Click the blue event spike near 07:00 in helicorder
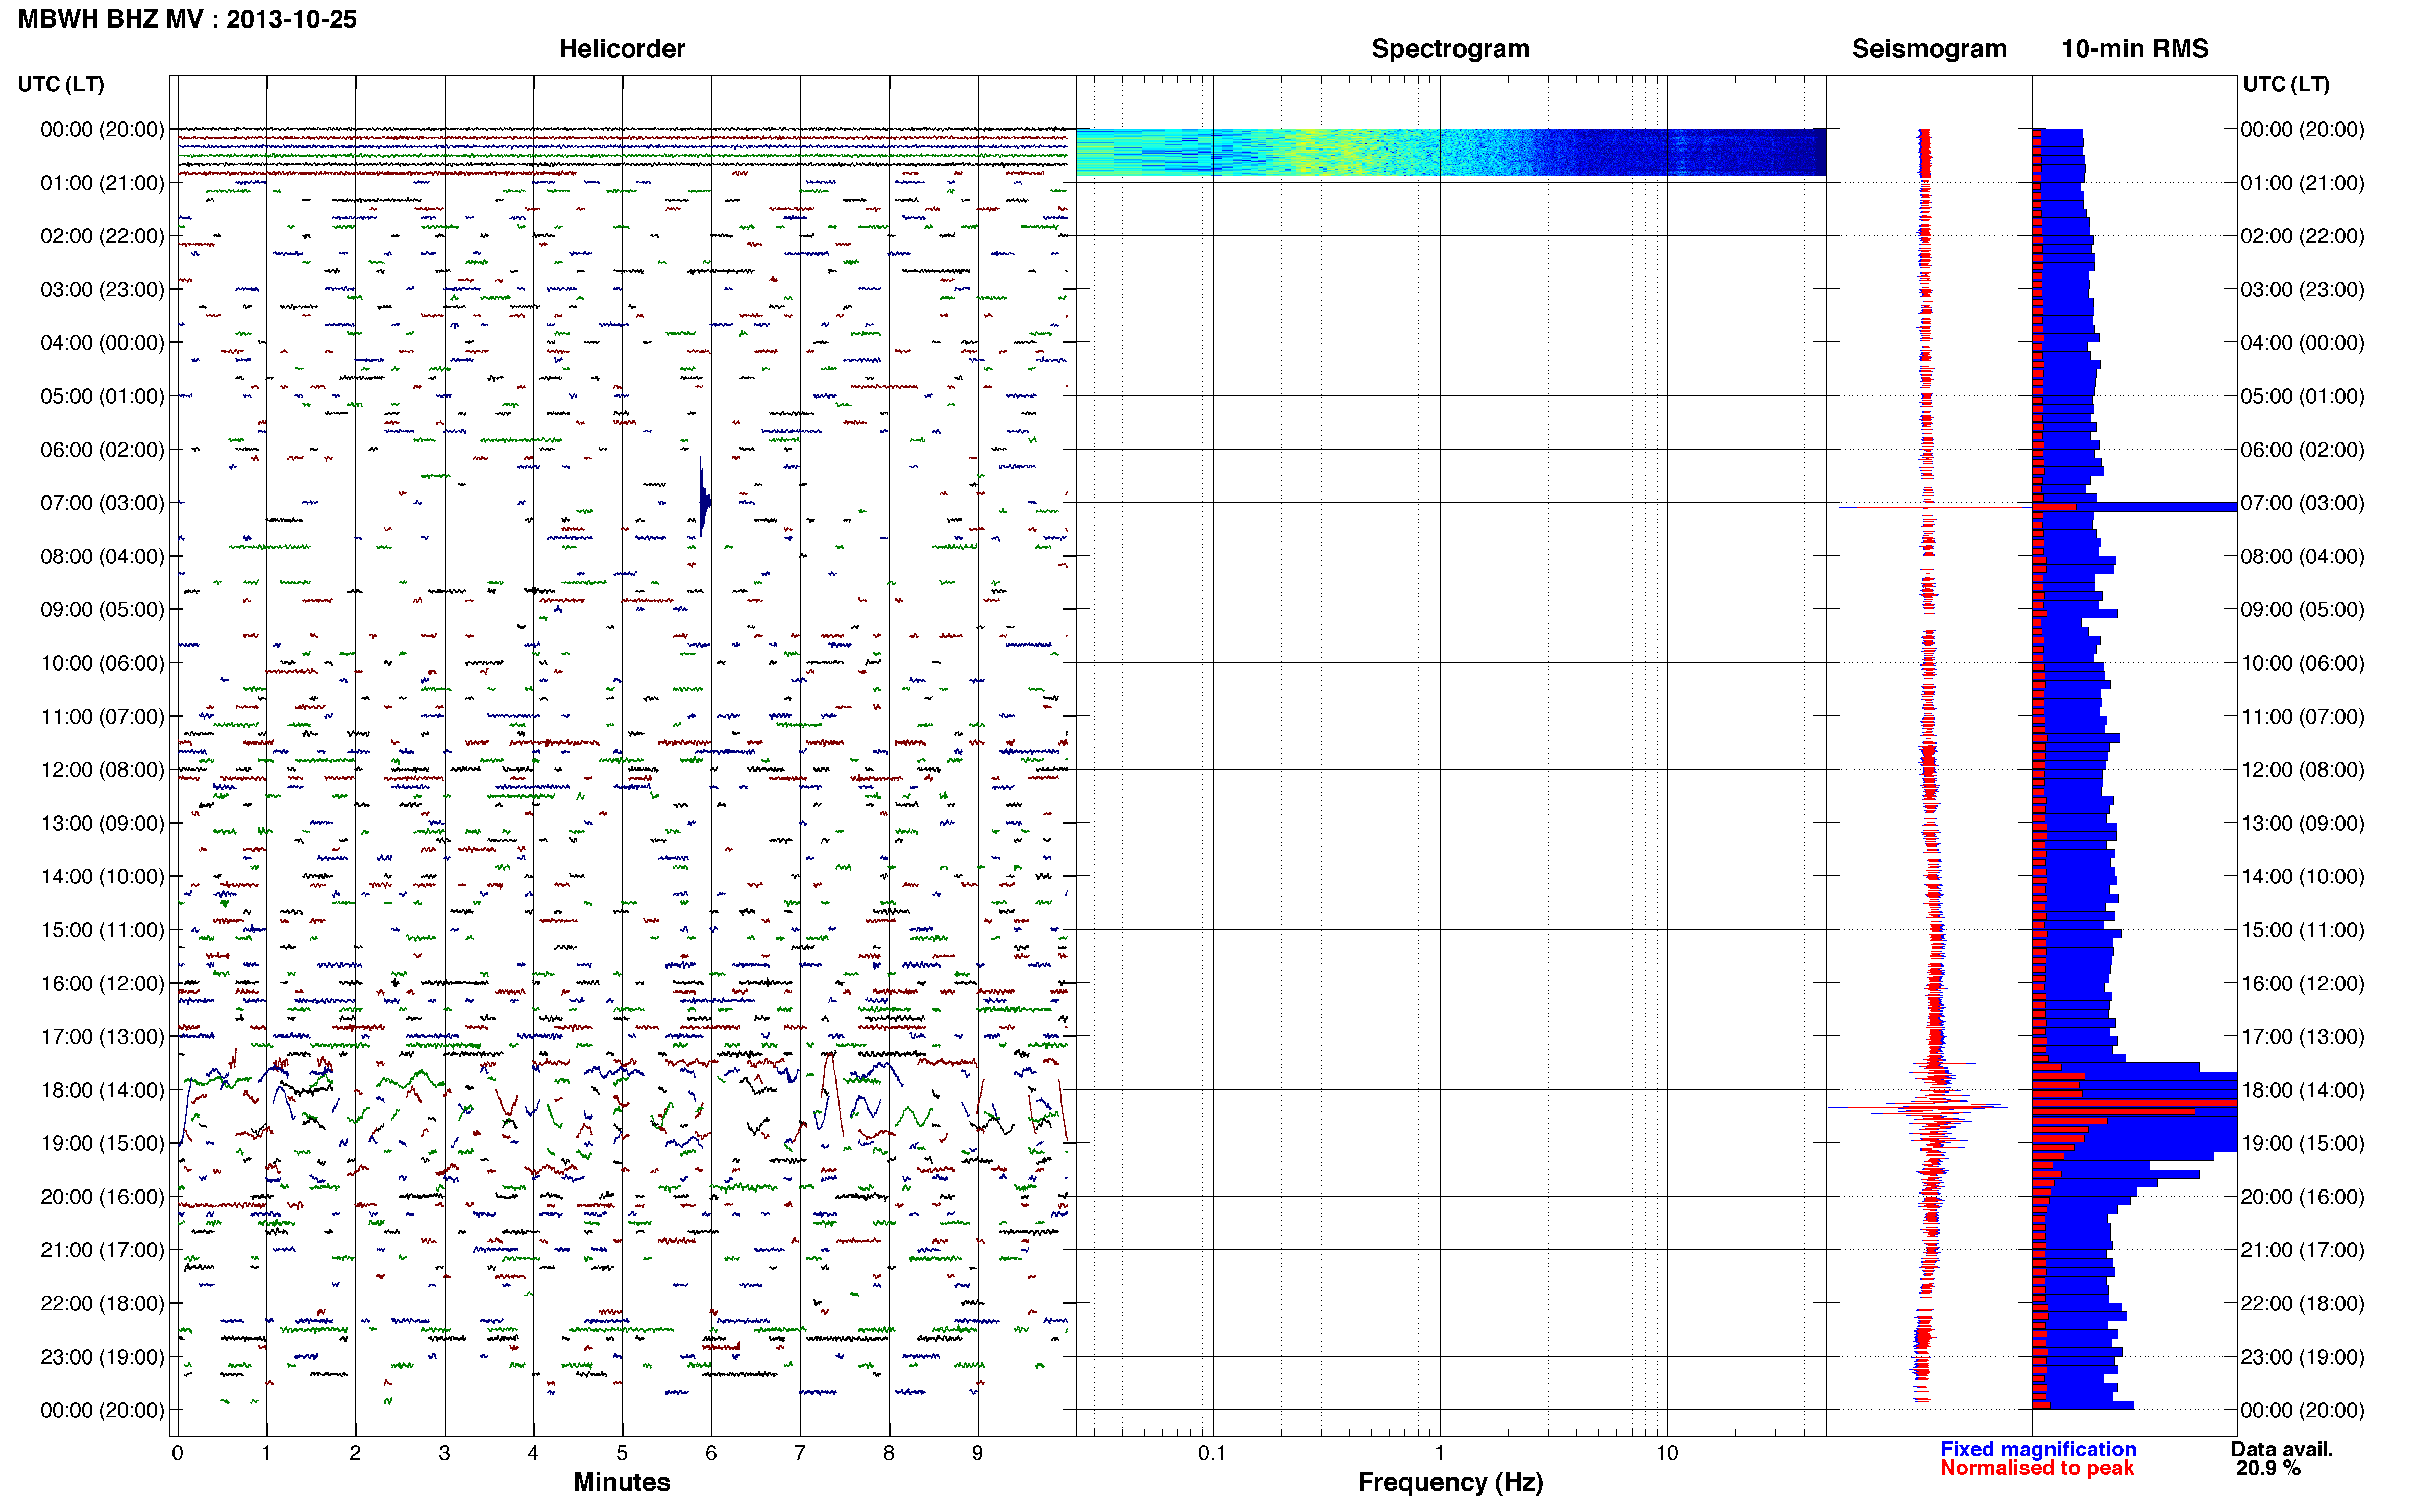Image resolution: width=2419 pixels, height=1512 pixels. (x=704, y=497)
